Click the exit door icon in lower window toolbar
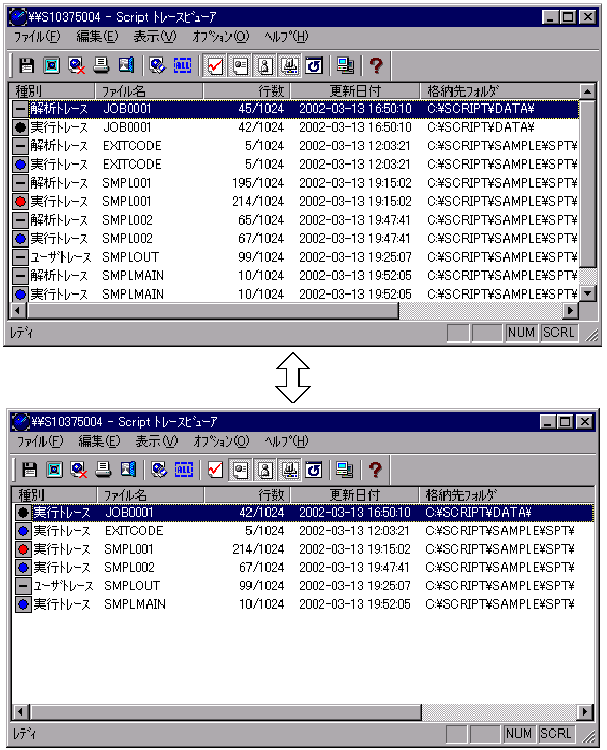 click(x=128, y=470)
